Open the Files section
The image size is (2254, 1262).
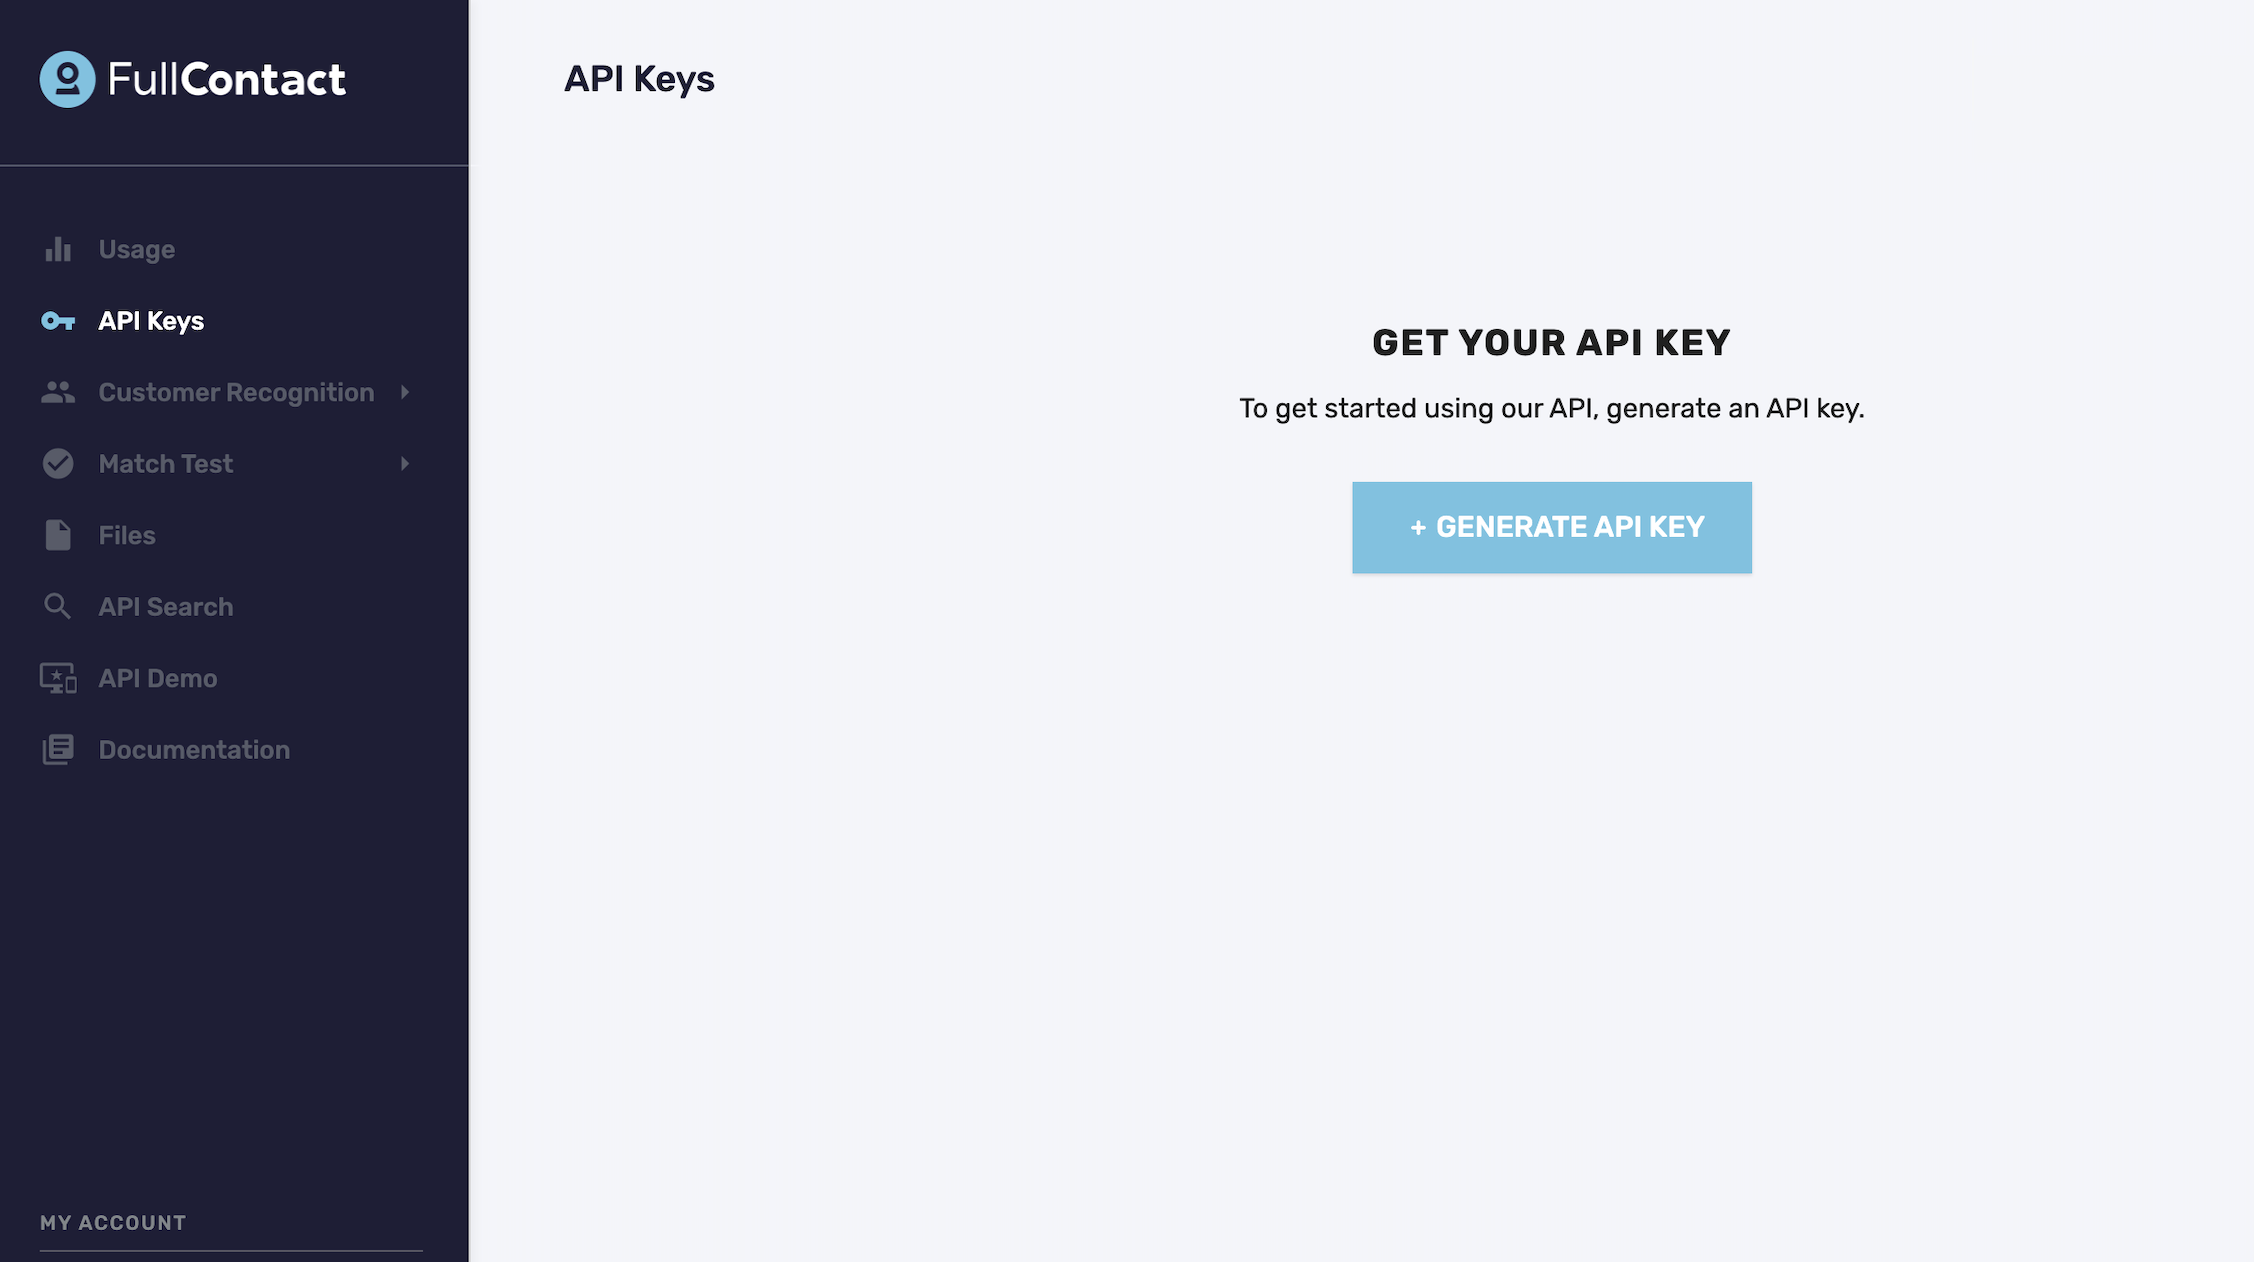pos(127,534)
